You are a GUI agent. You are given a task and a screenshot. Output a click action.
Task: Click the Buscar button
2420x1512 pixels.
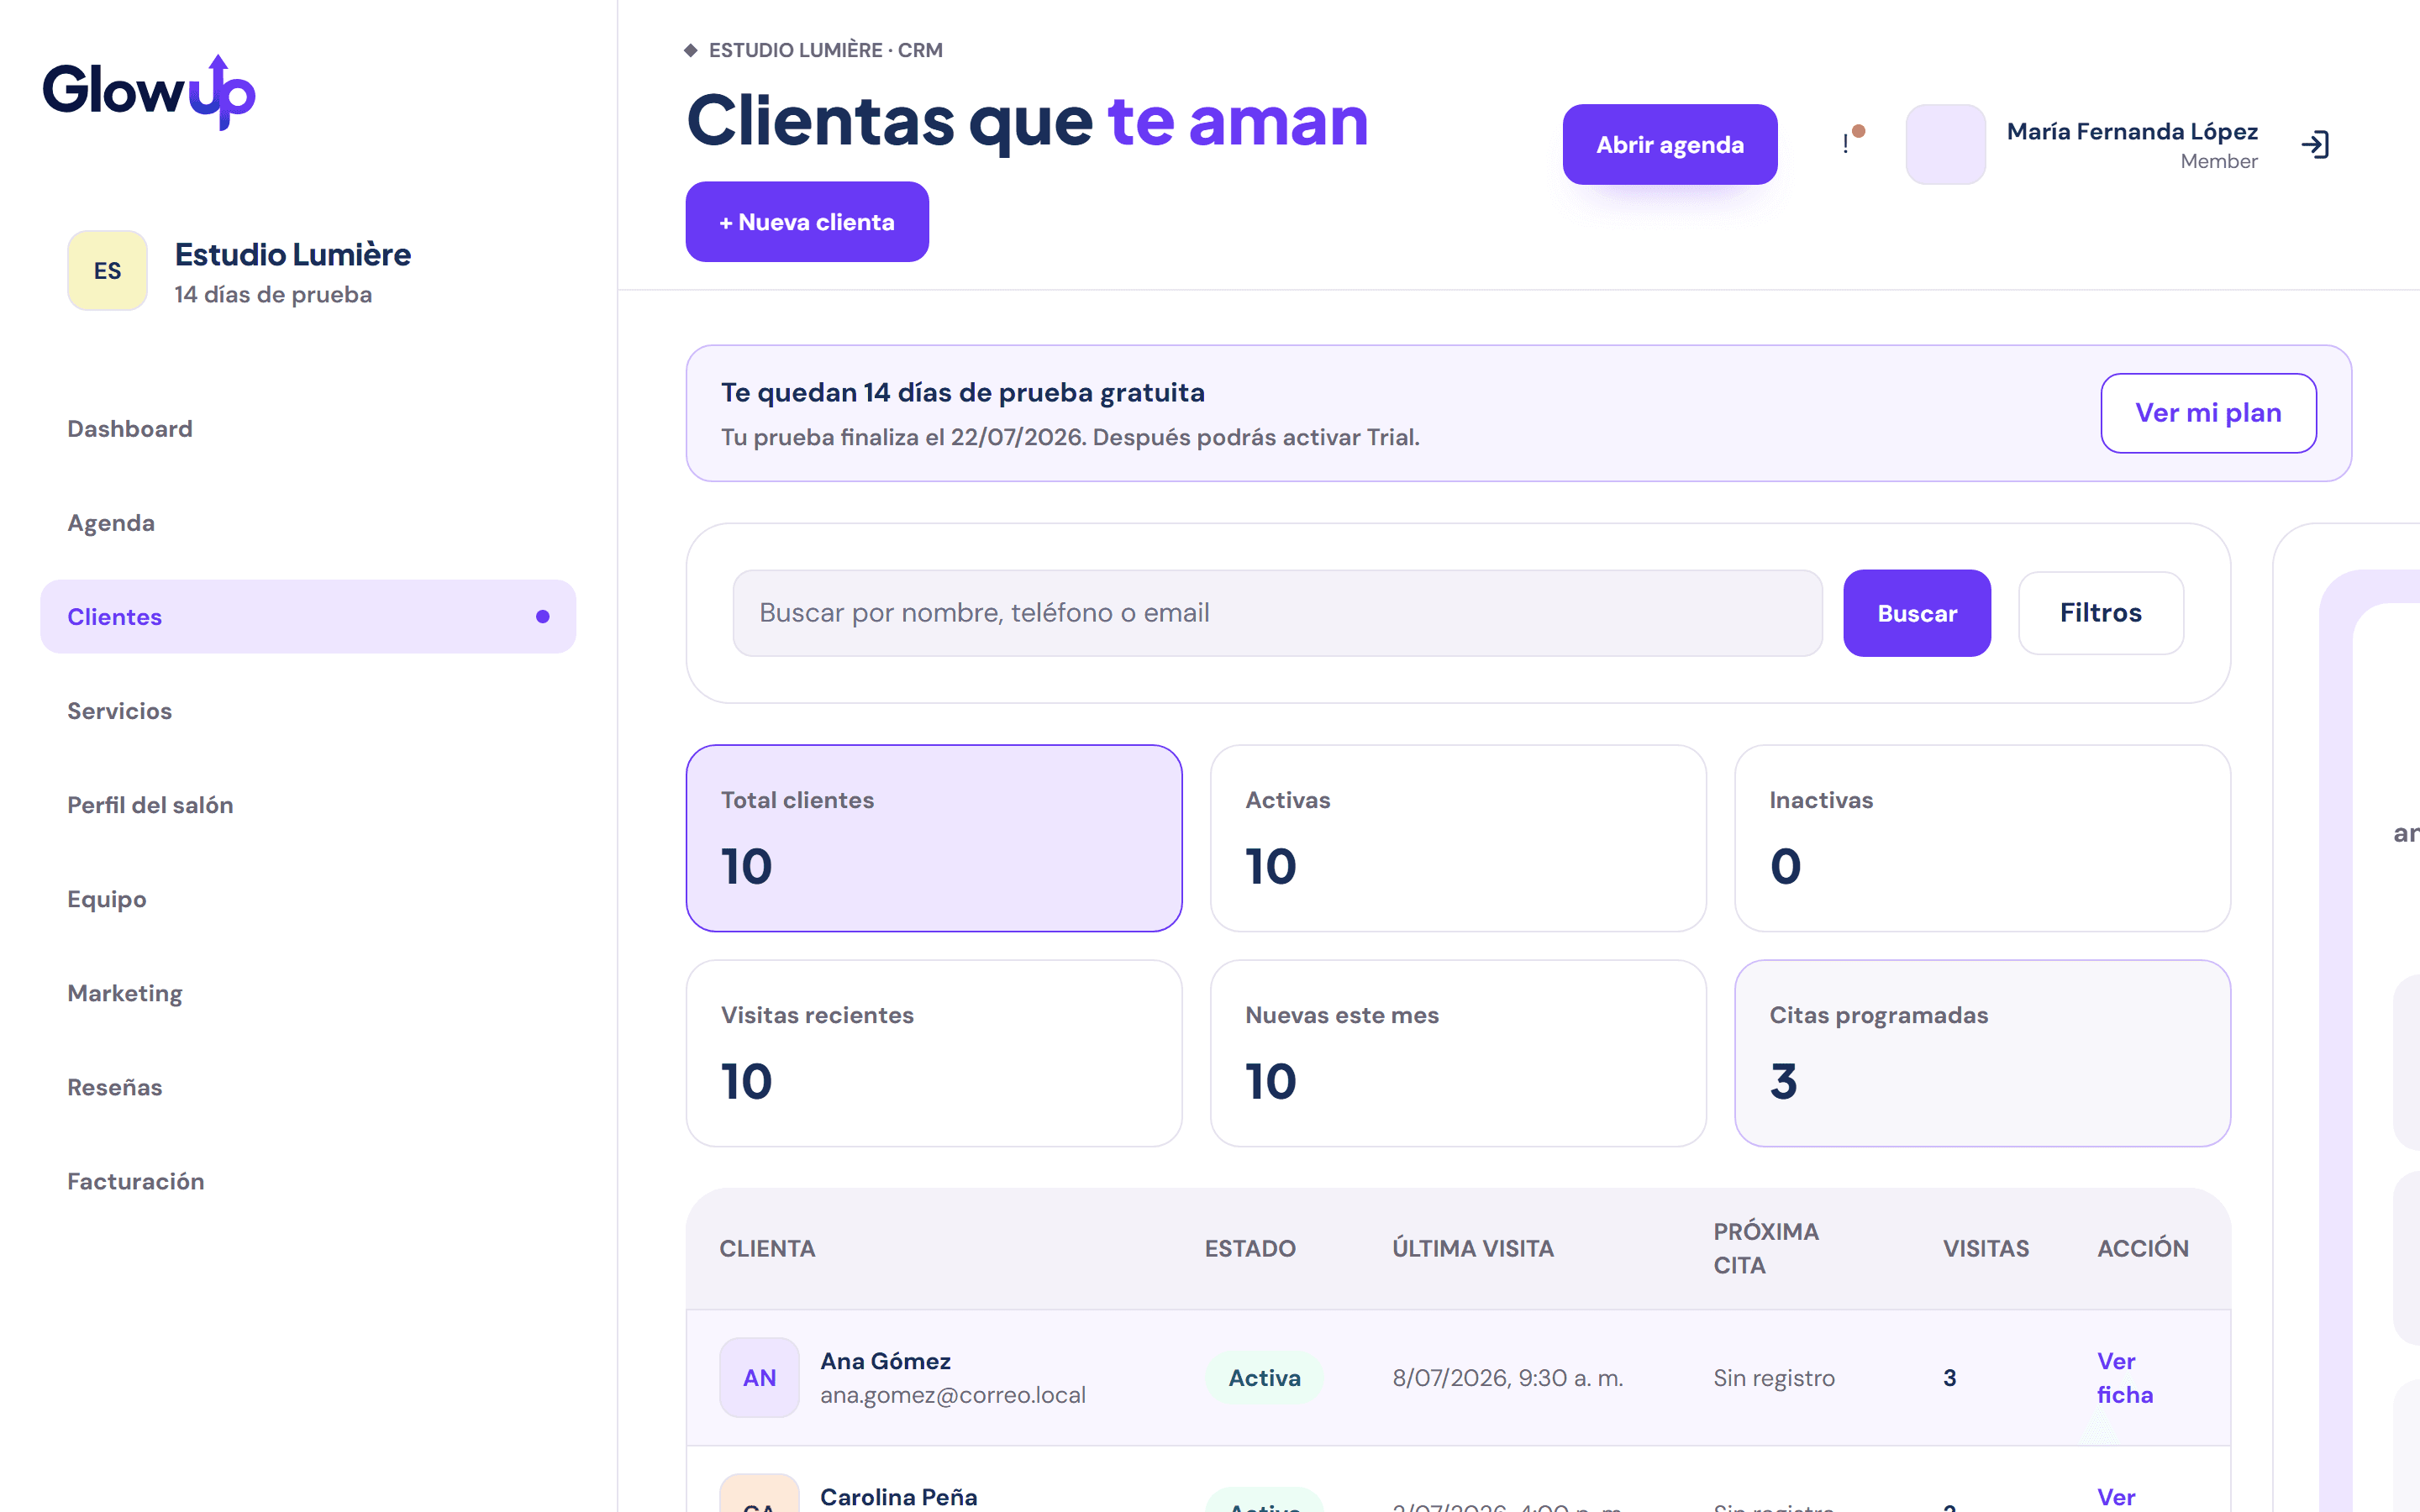tap(1917, 613)
